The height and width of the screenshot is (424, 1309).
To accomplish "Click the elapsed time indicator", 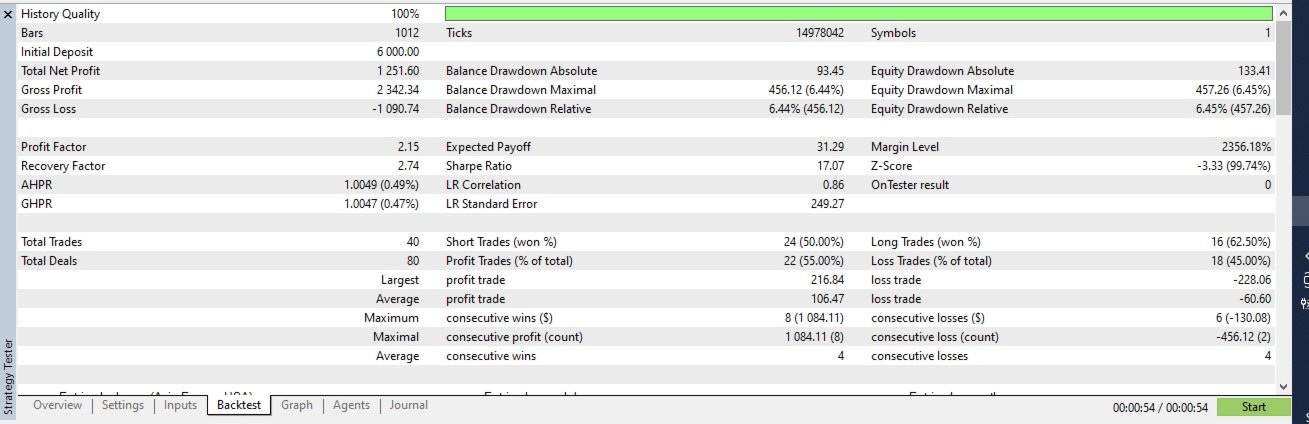I will pos(1160,407).
